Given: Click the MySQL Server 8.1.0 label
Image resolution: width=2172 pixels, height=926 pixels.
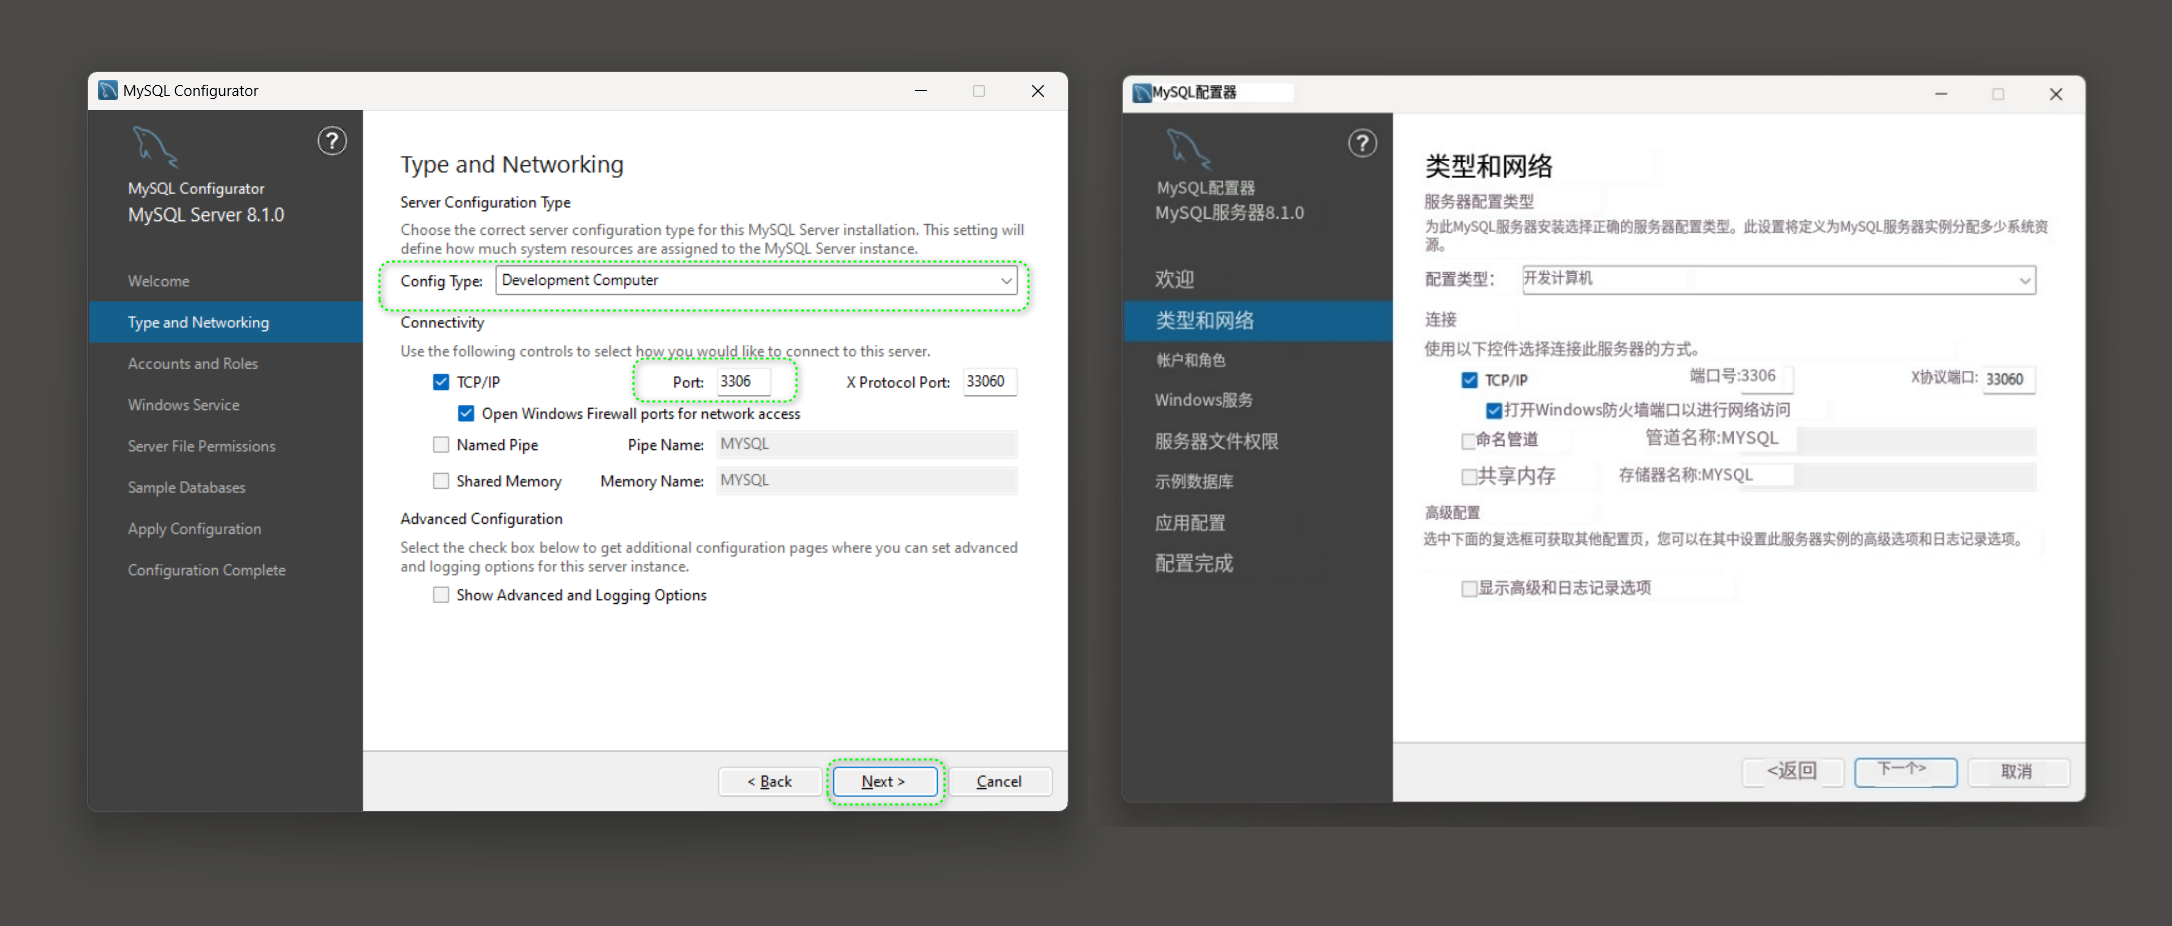Looking at the screenshot, I should (x=206, y=215).
